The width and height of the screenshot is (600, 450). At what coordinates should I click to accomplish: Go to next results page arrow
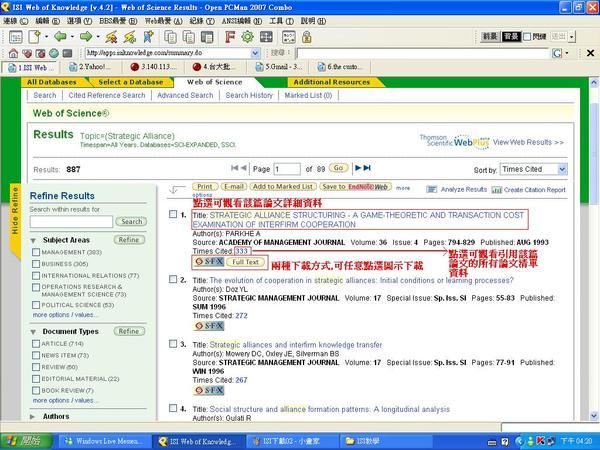coord(358,168)
